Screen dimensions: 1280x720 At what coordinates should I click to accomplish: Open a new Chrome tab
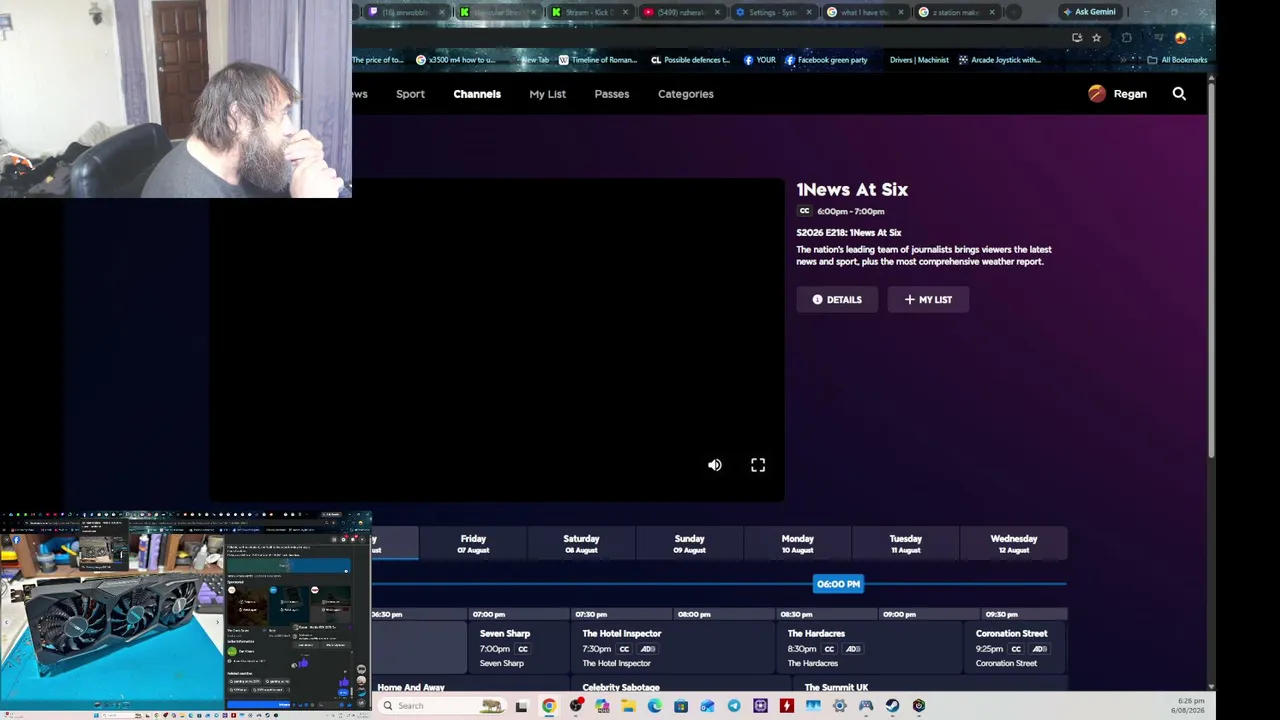coord(1014,12)
